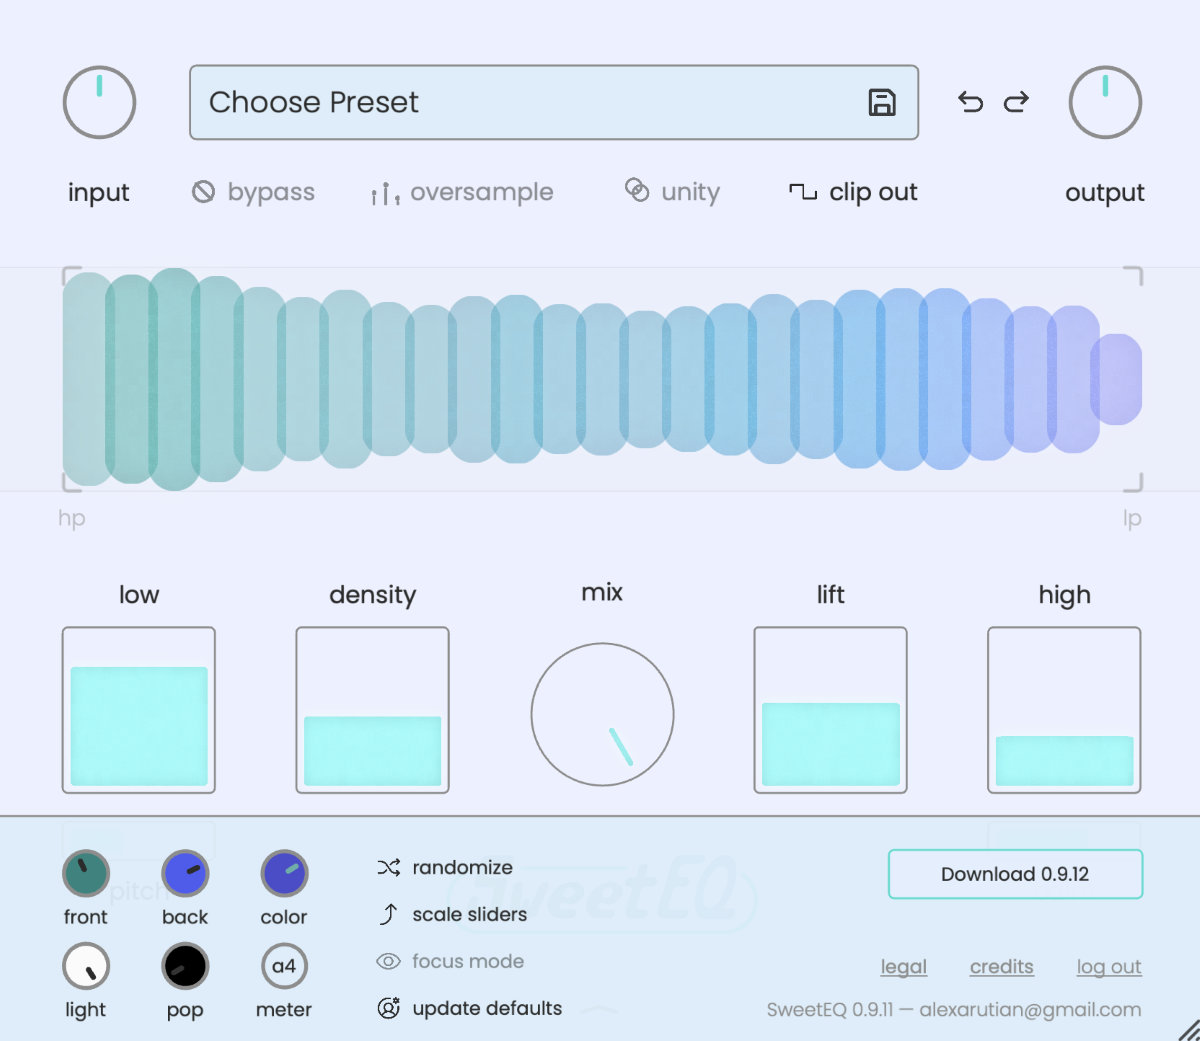The height and width of the screenshot is (1041, 1200).
Task: Disable the clip out option
Action: (853, 192)
